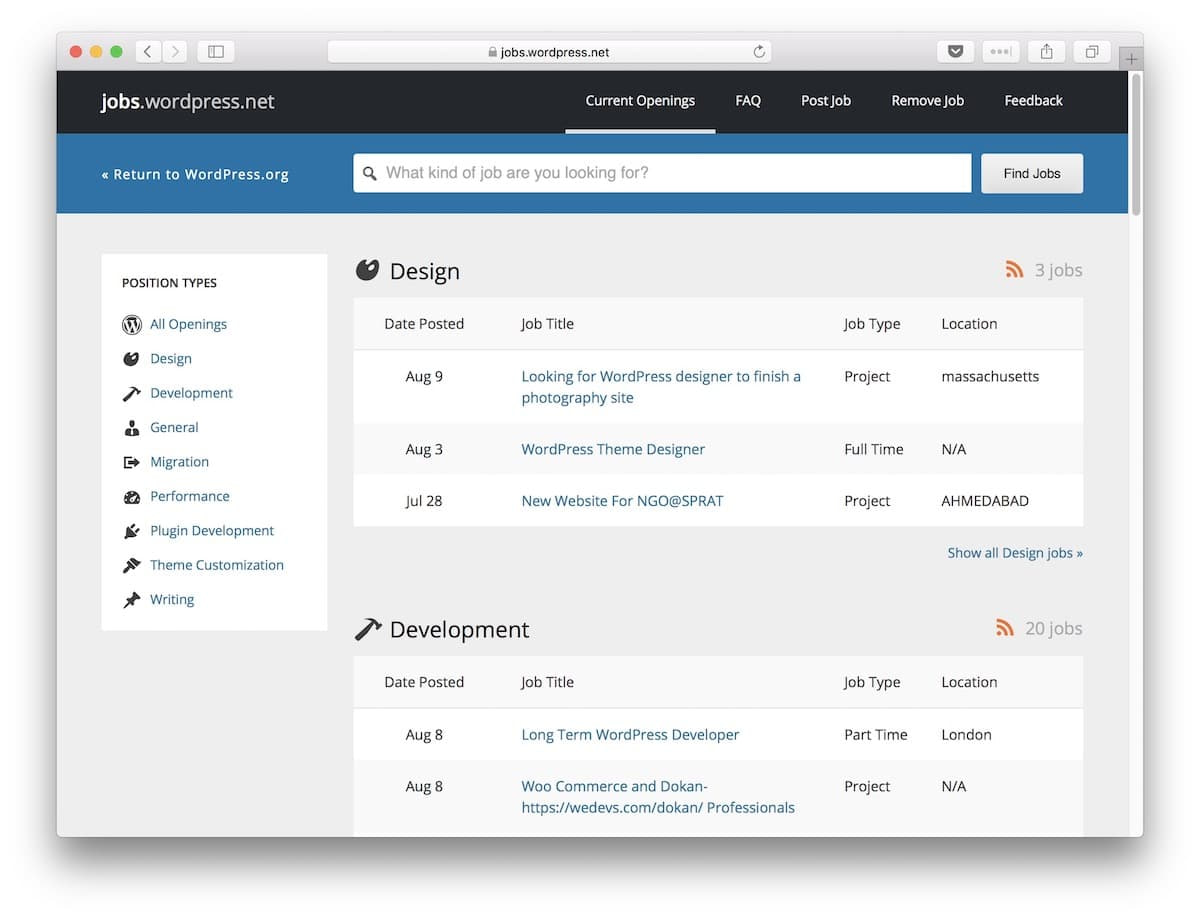Click 'massachusetts' location cell
This screenshot has height=918, width=1200.
click(990, 376)
